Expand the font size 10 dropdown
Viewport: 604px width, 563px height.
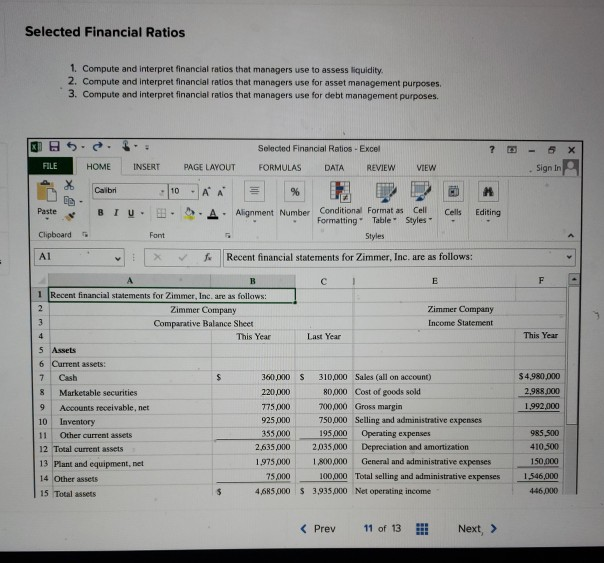point(193,191)
